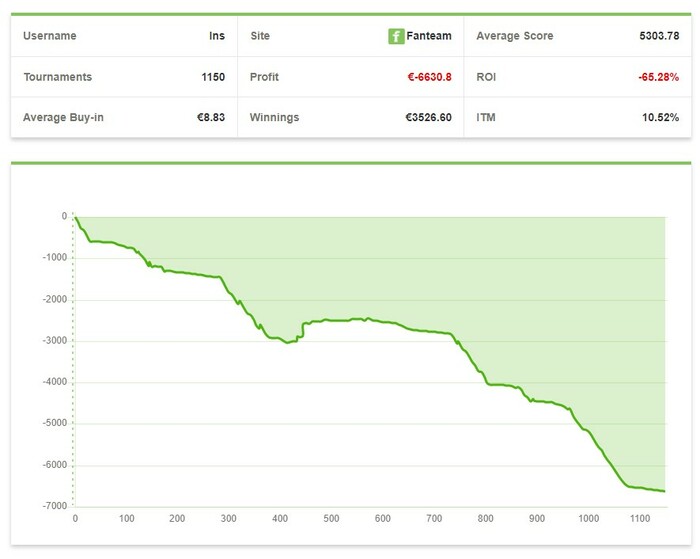Click the -2000 y-axis label
Viewport: 700px width, 559px height.
pyautogui.click(x=55, y=299)
